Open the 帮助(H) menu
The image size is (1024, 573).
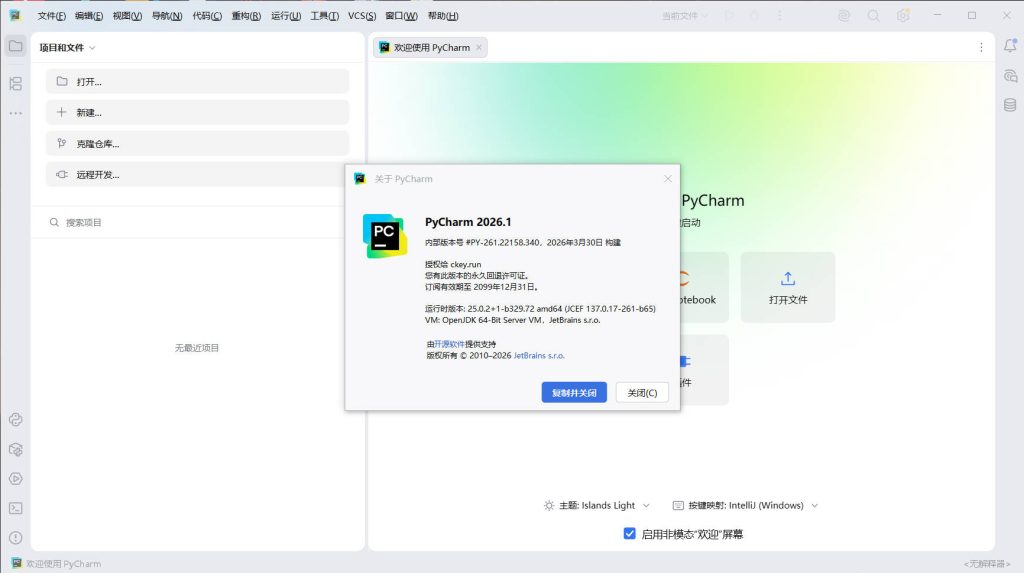pos(443,16)
